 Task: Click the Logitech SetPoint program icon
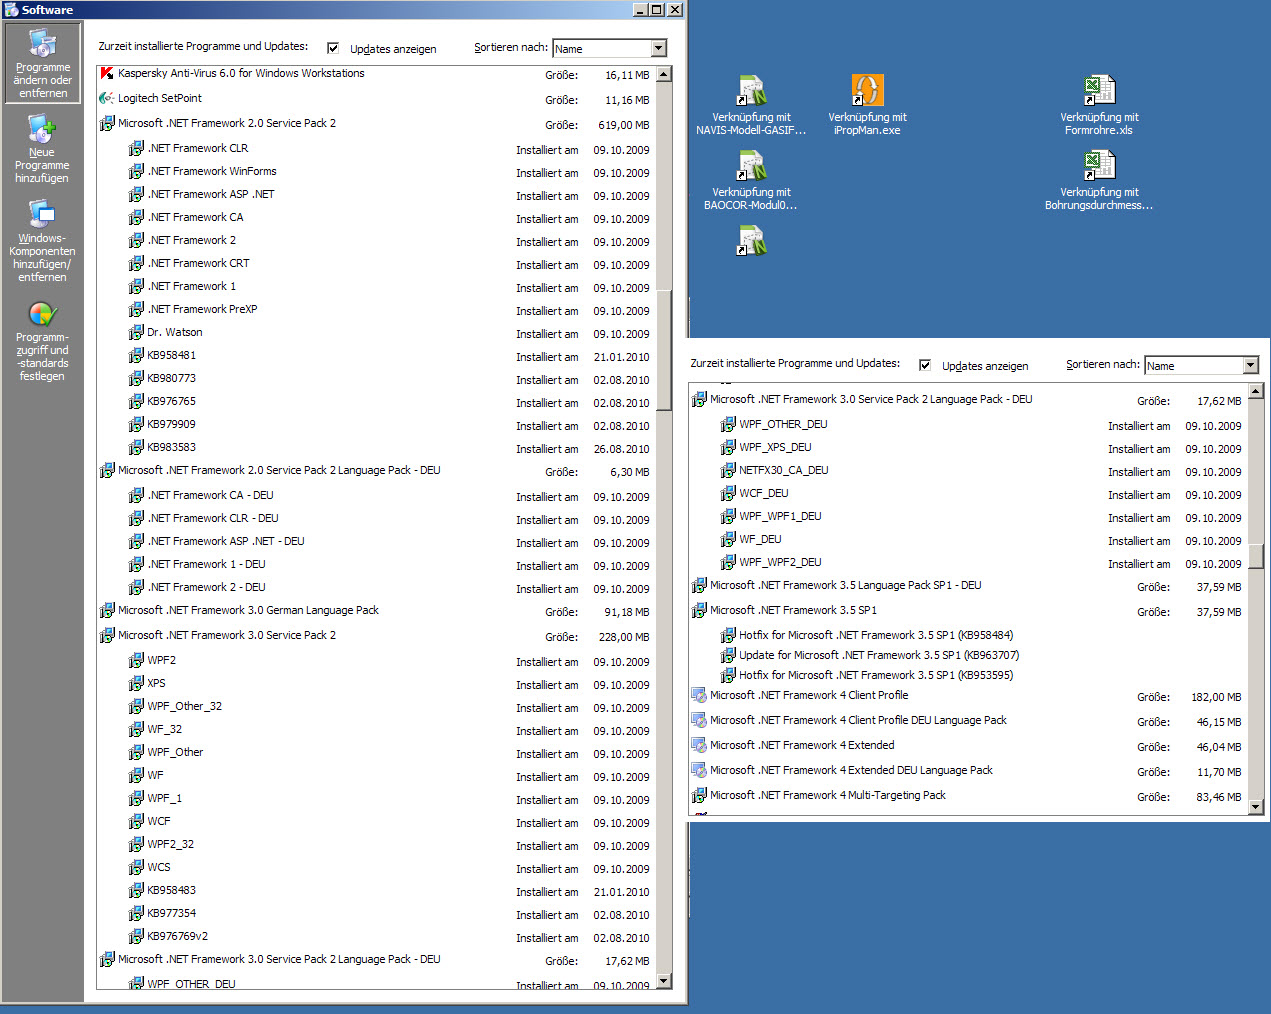[x=107, y=99]
